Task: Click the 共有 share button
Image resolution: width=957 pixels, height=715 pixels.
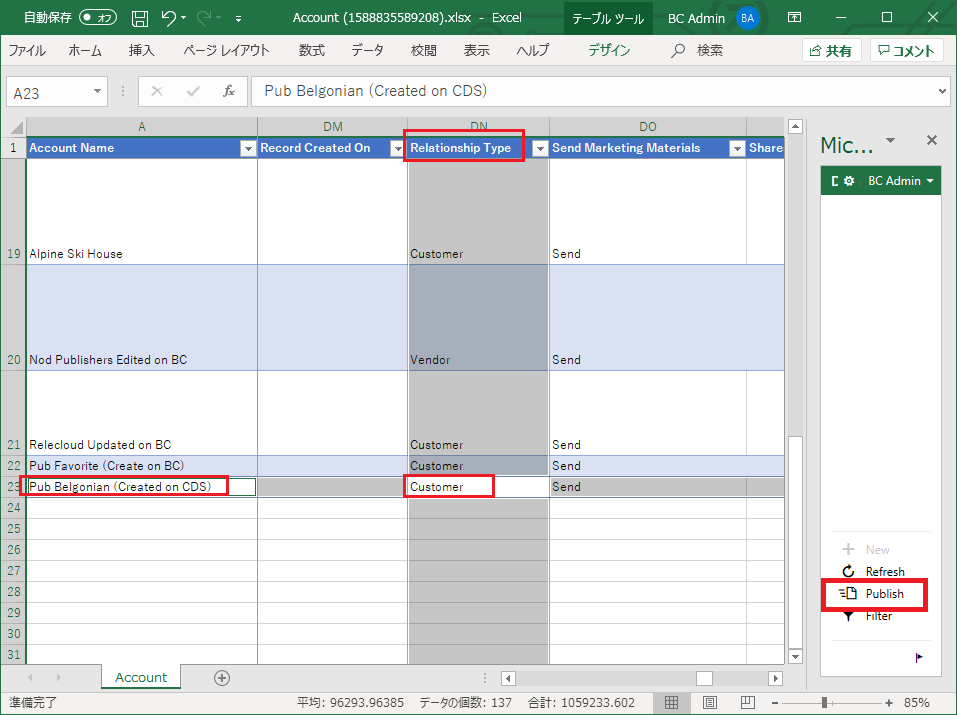Action: 831,51
